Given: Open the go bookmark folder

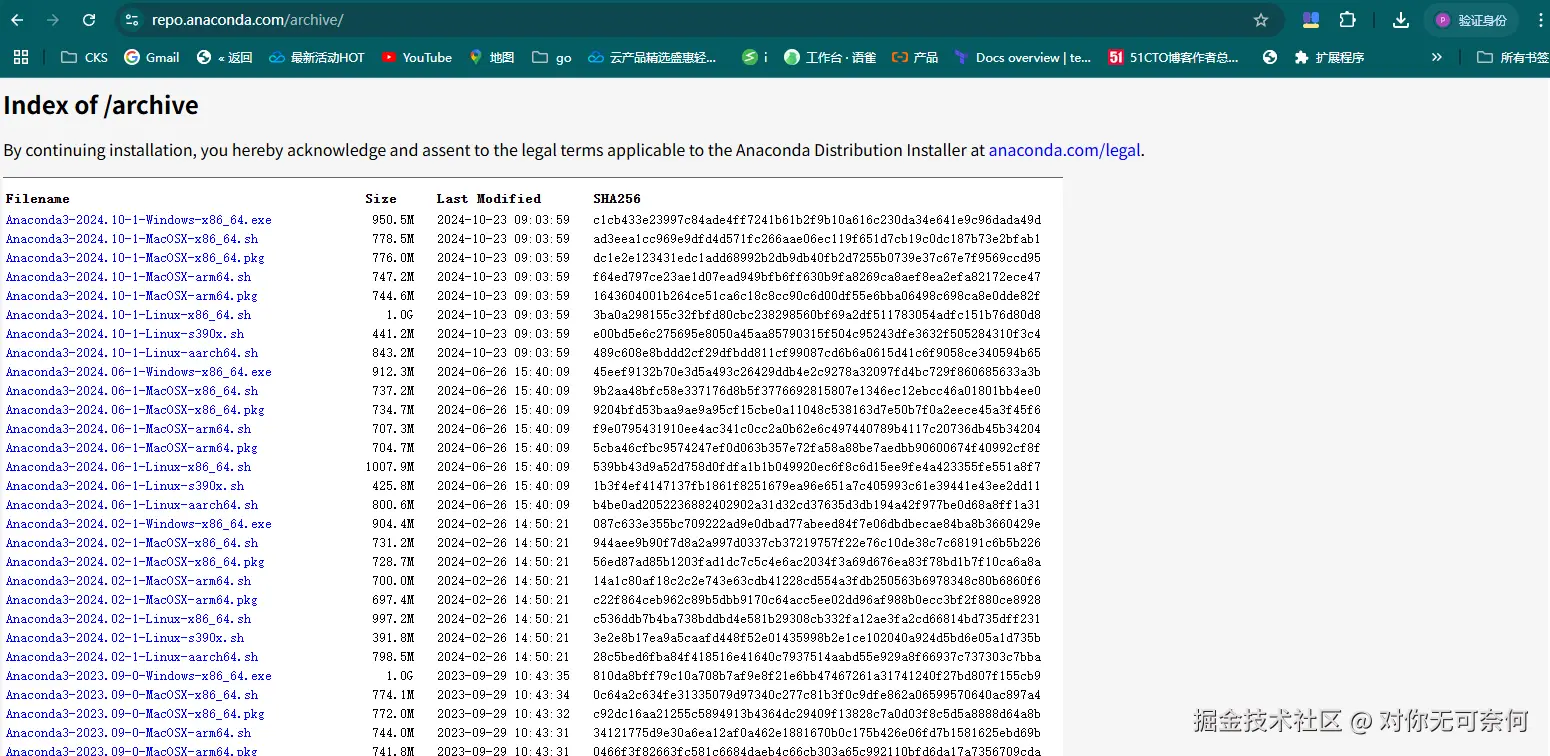Looking at the screenshot, I should [552, 57].
